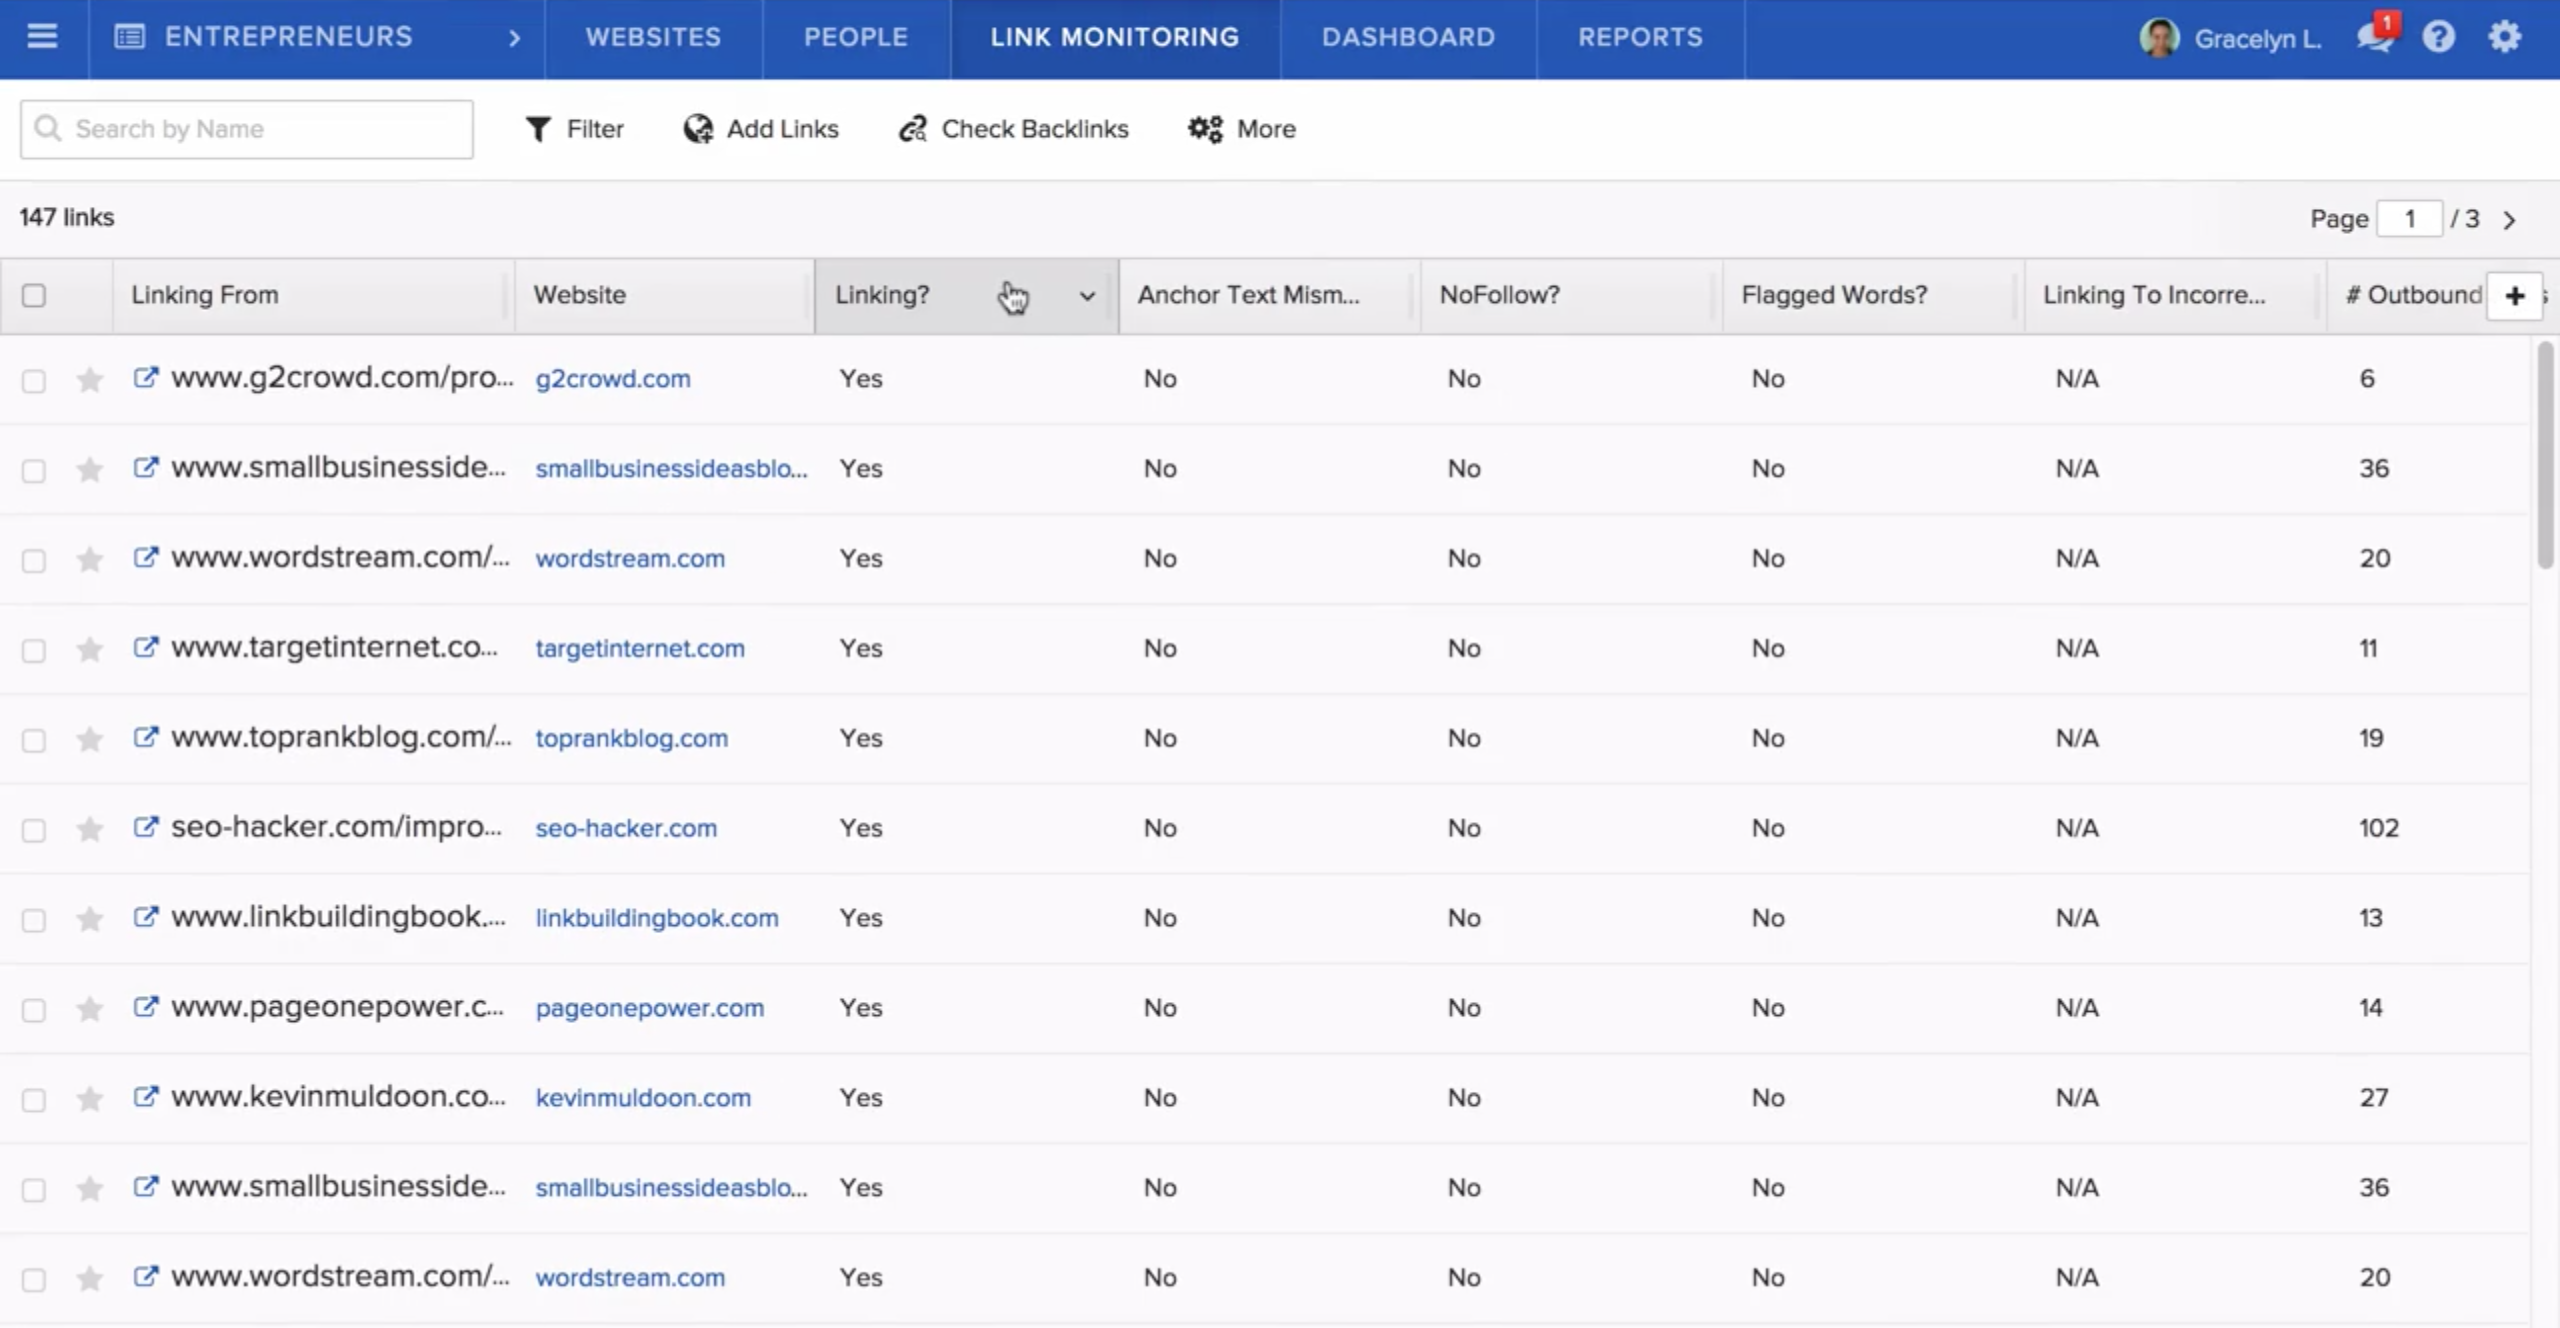Click Gracelyn L. profile avatar
Image resolution: width=2560 pixels, height=1328 pixels.
click(x=2159, y=38)
